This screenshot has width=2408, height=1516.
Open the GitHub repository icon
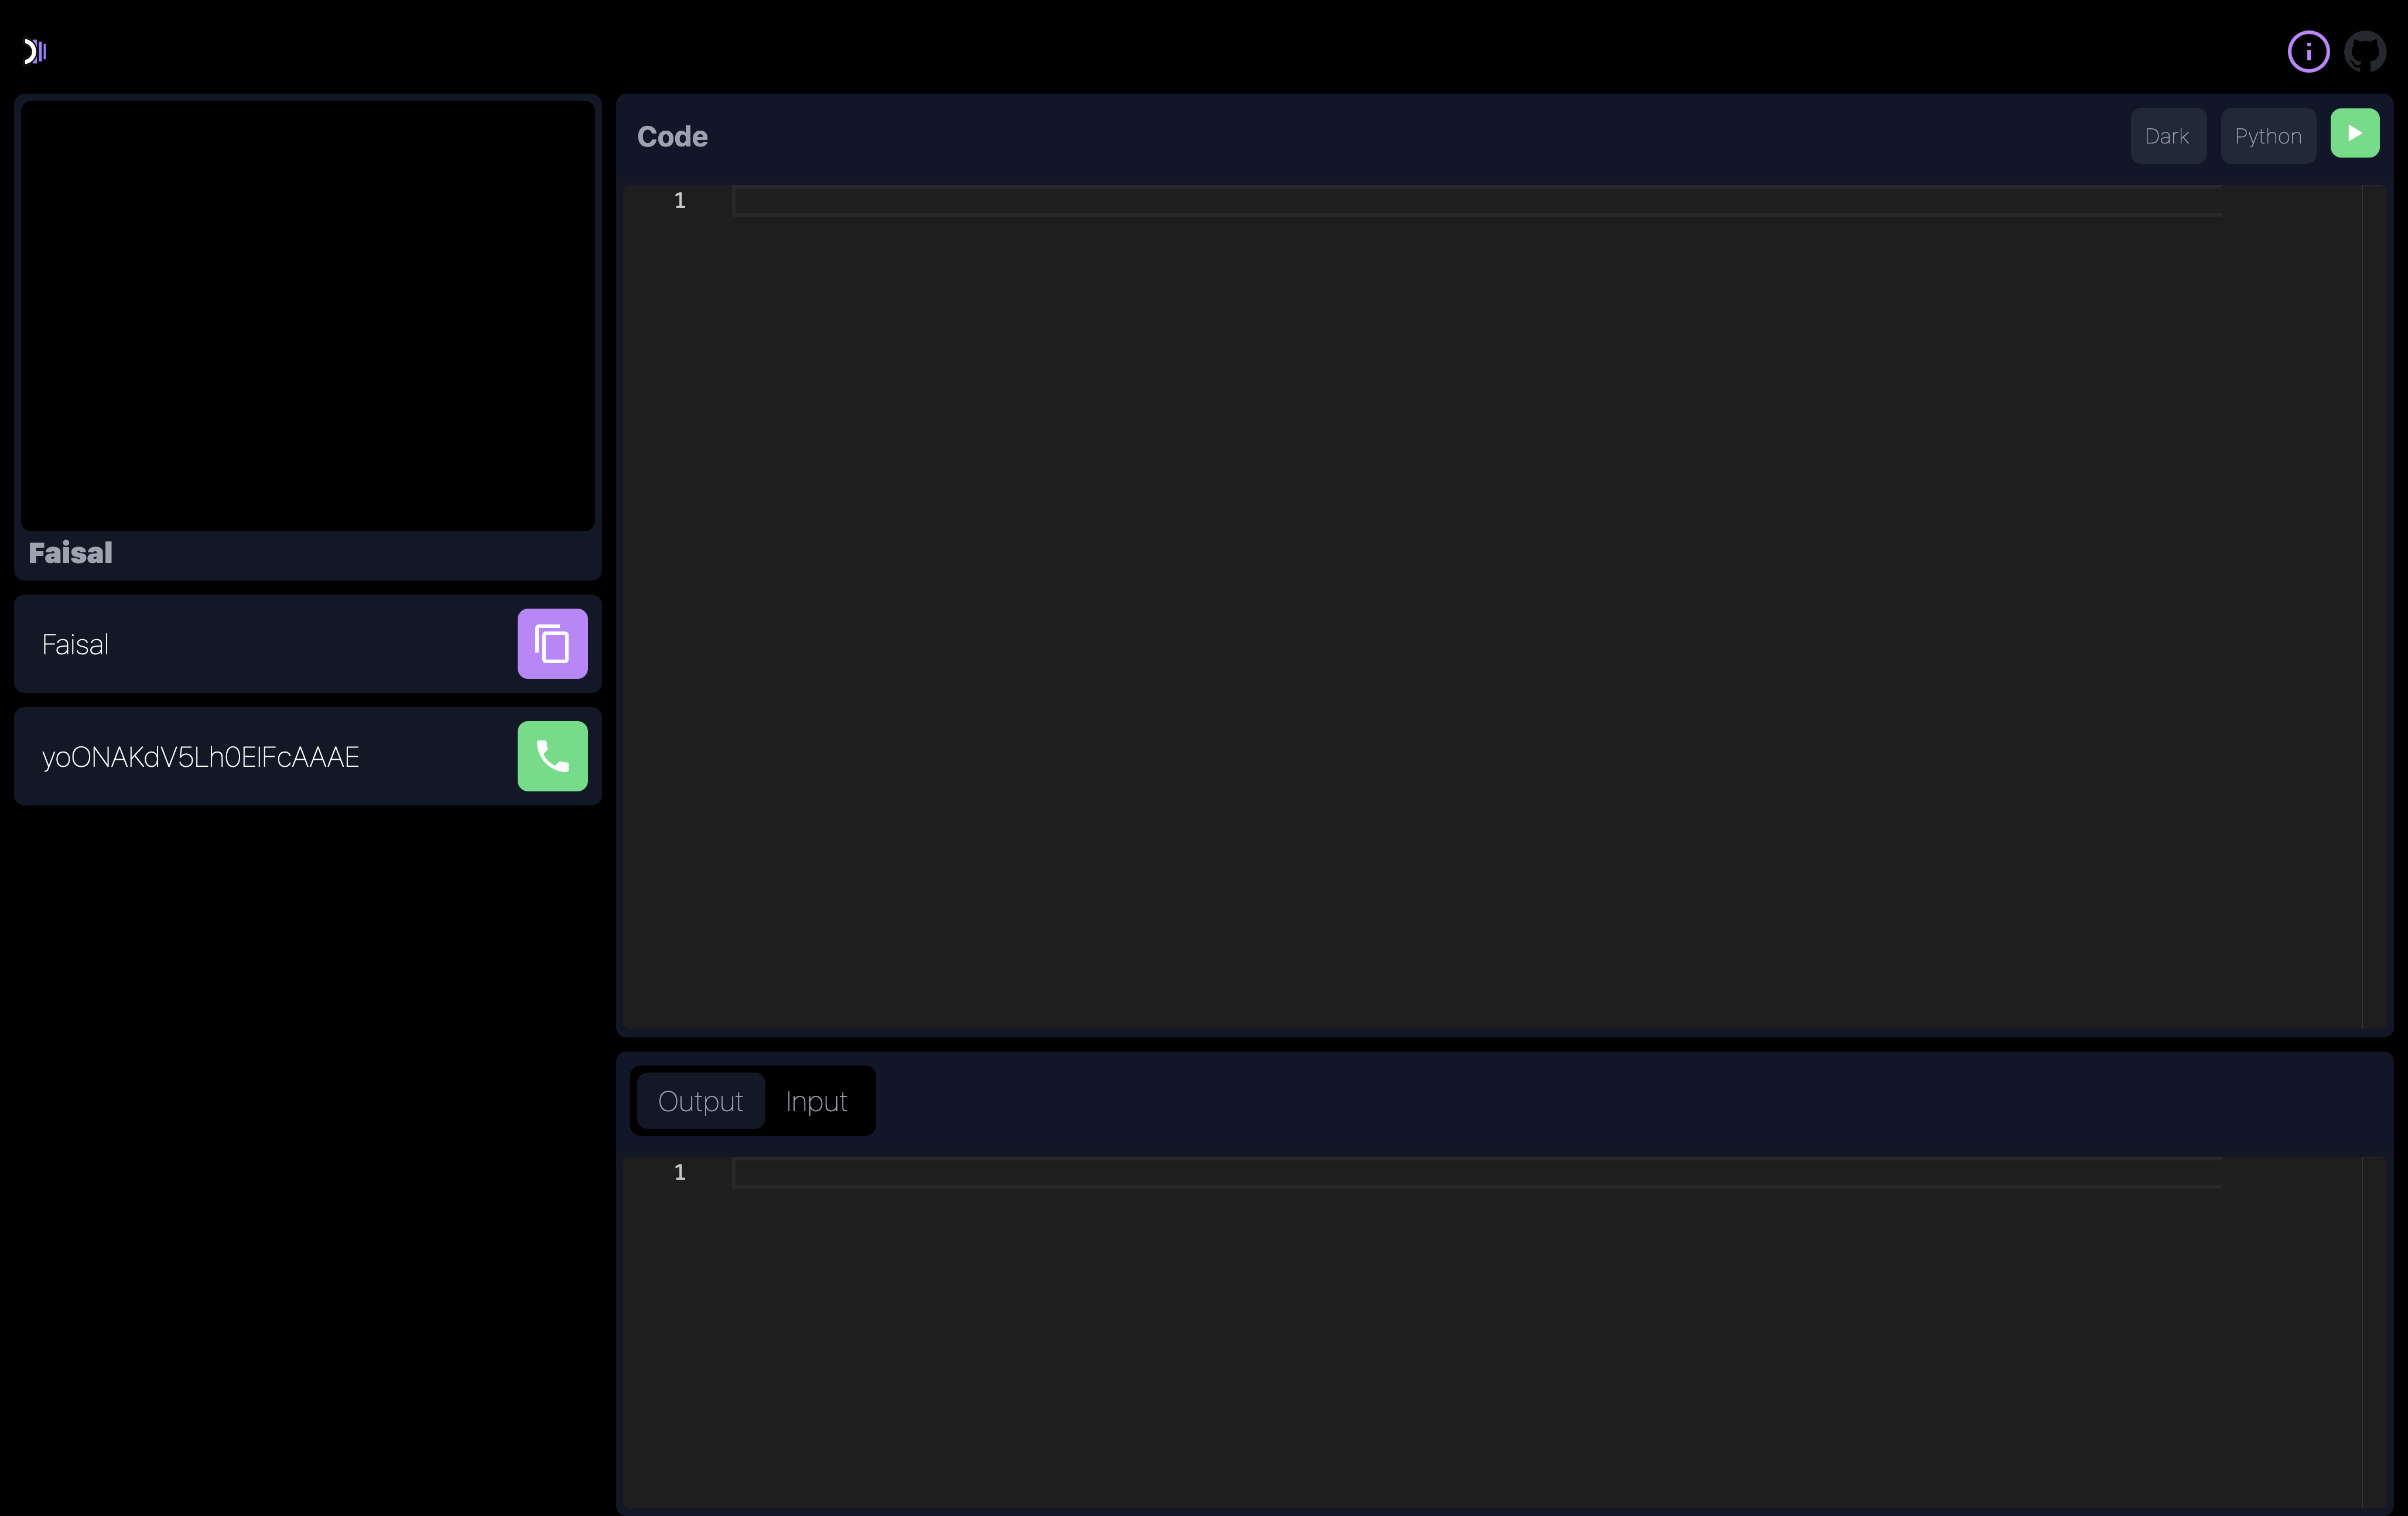(2365, 51)
